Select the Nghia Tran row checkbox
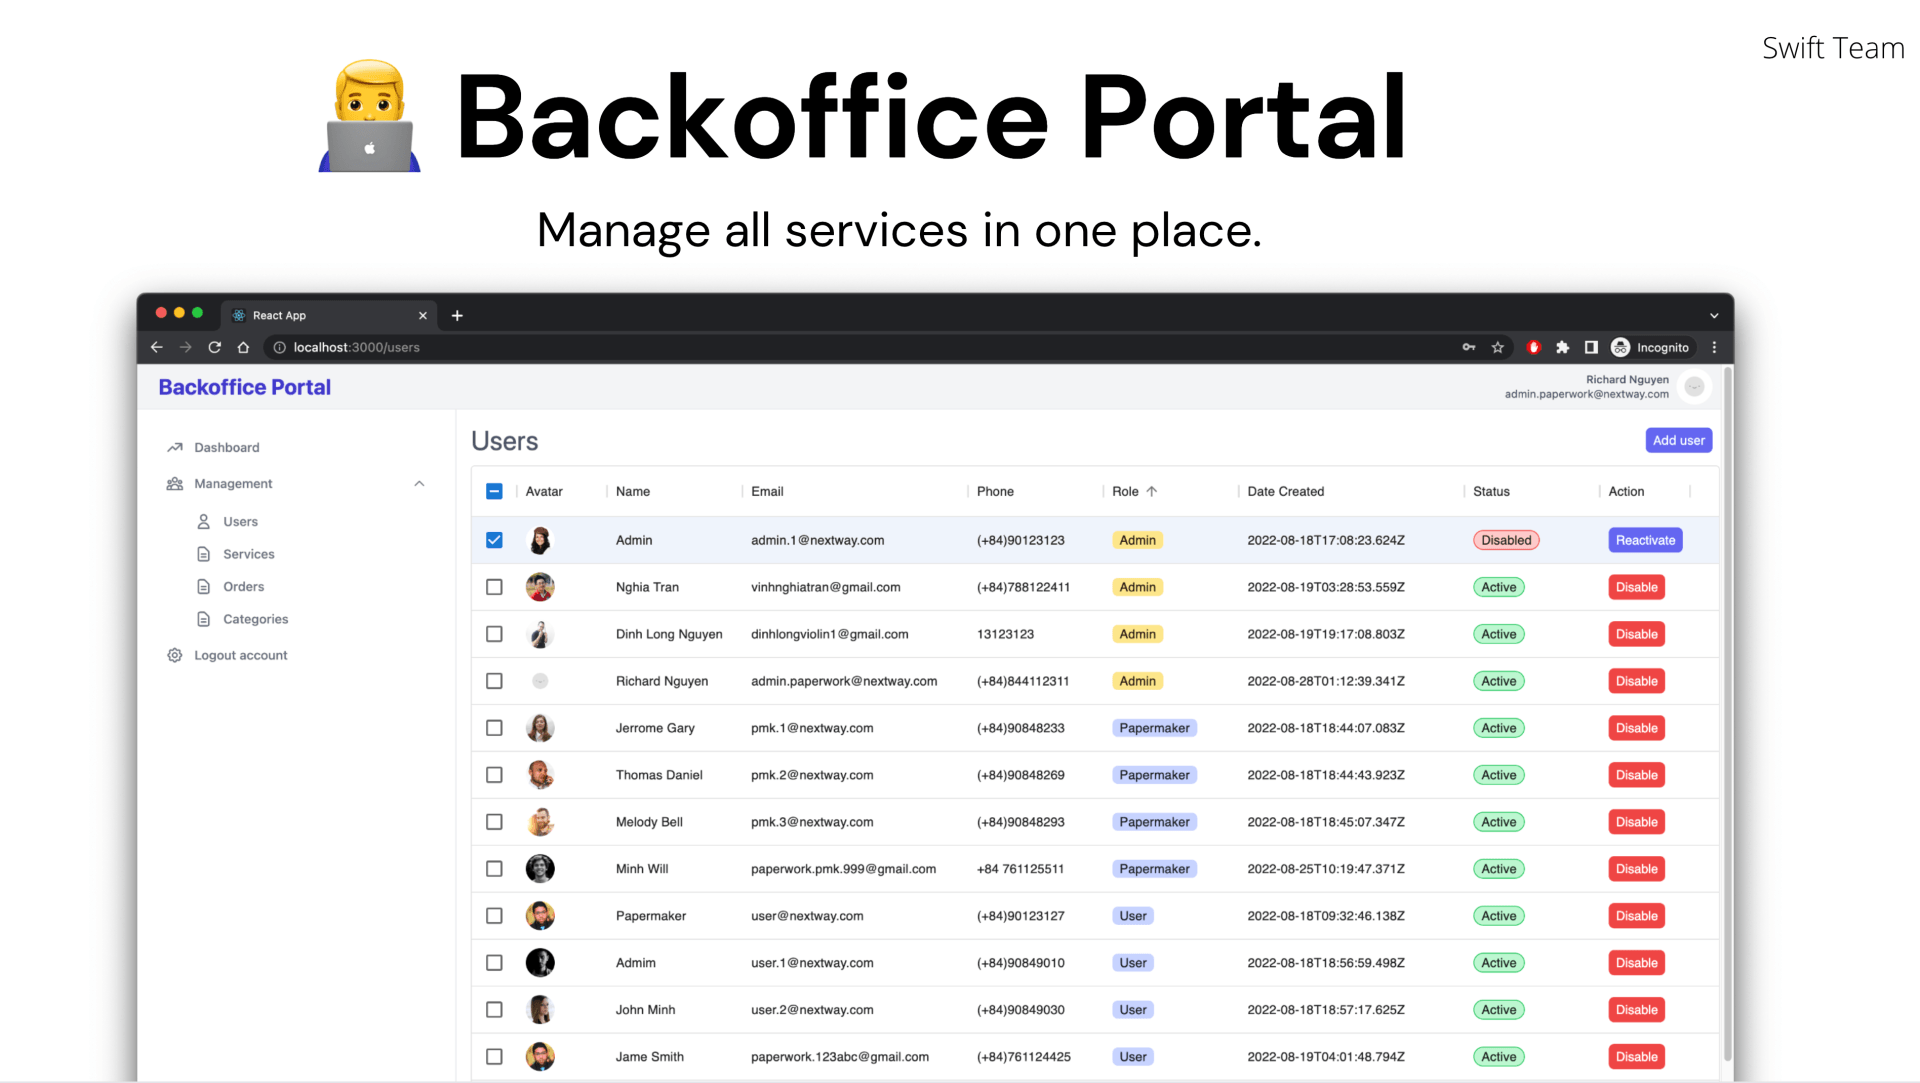Screen dimensions: 1920x1083 coord(494,587)
